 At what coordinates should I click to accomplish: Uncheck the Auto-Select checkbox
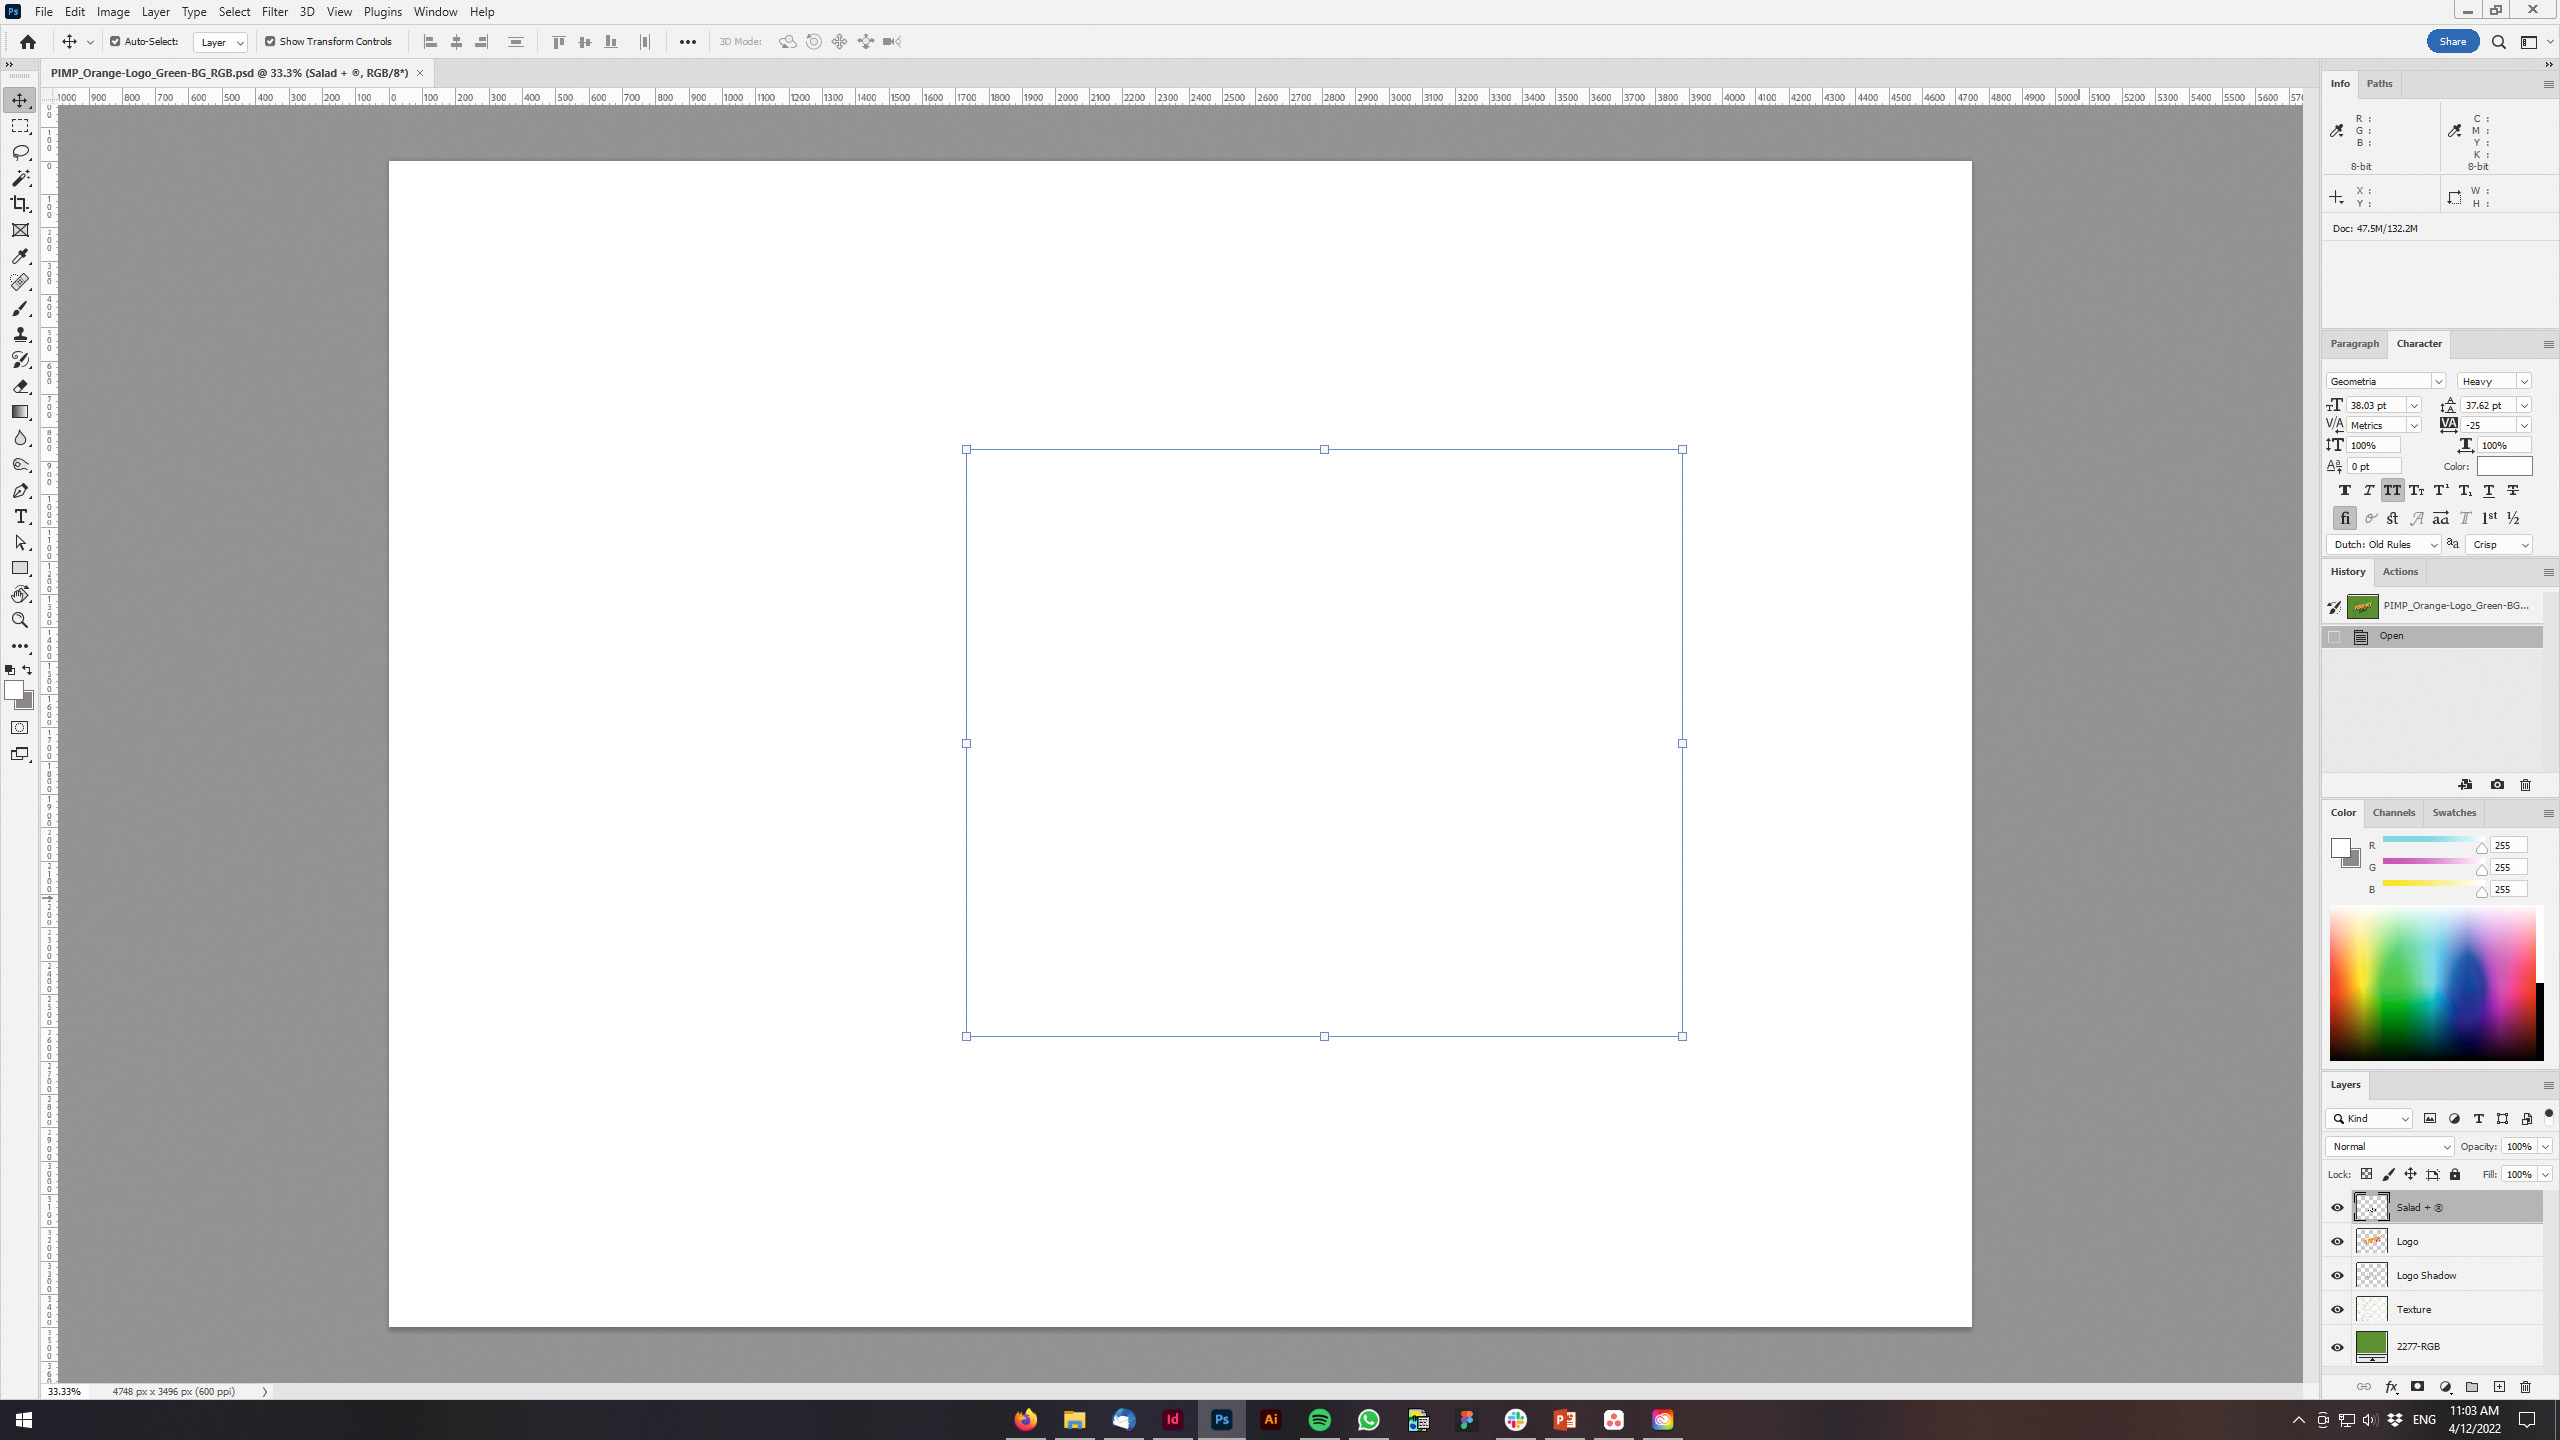[115, 42]
